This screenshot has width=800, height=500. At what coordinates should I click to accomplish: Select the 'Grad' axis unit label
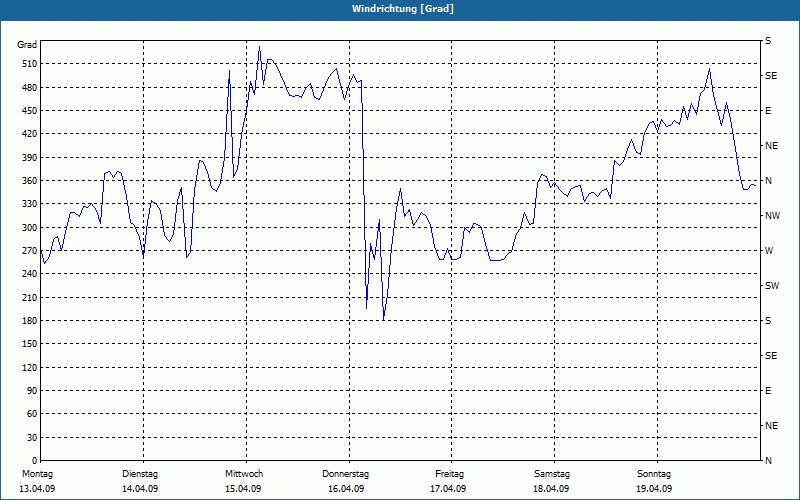tap(27, 45)
